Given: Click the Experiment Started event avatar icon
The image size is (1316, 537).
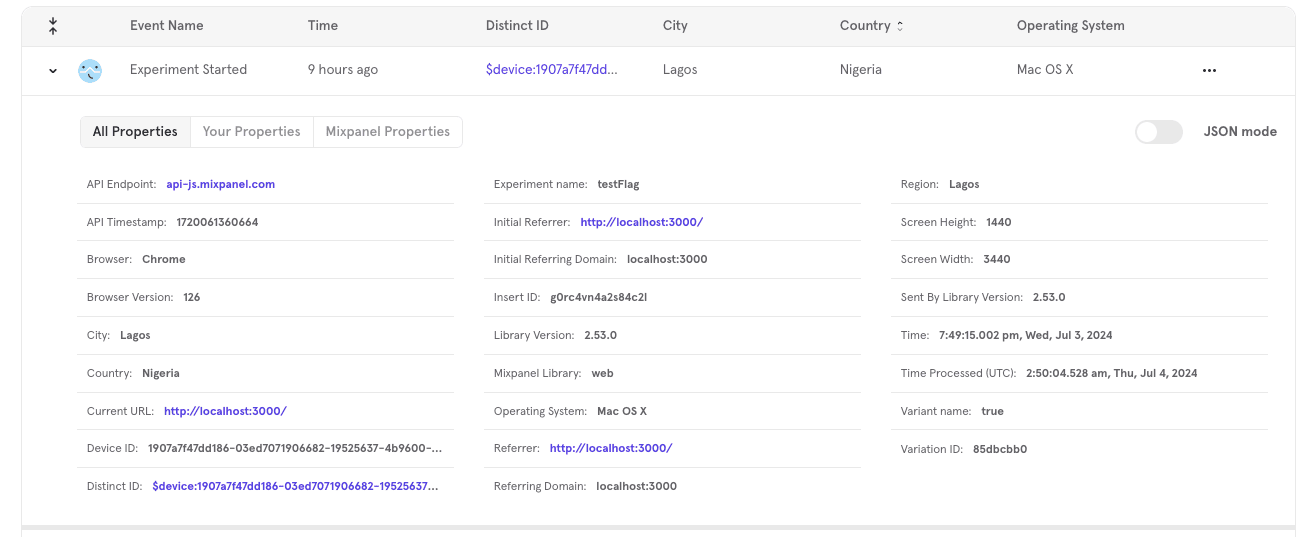Looking at the screenshot, I should tap(90, 70).
